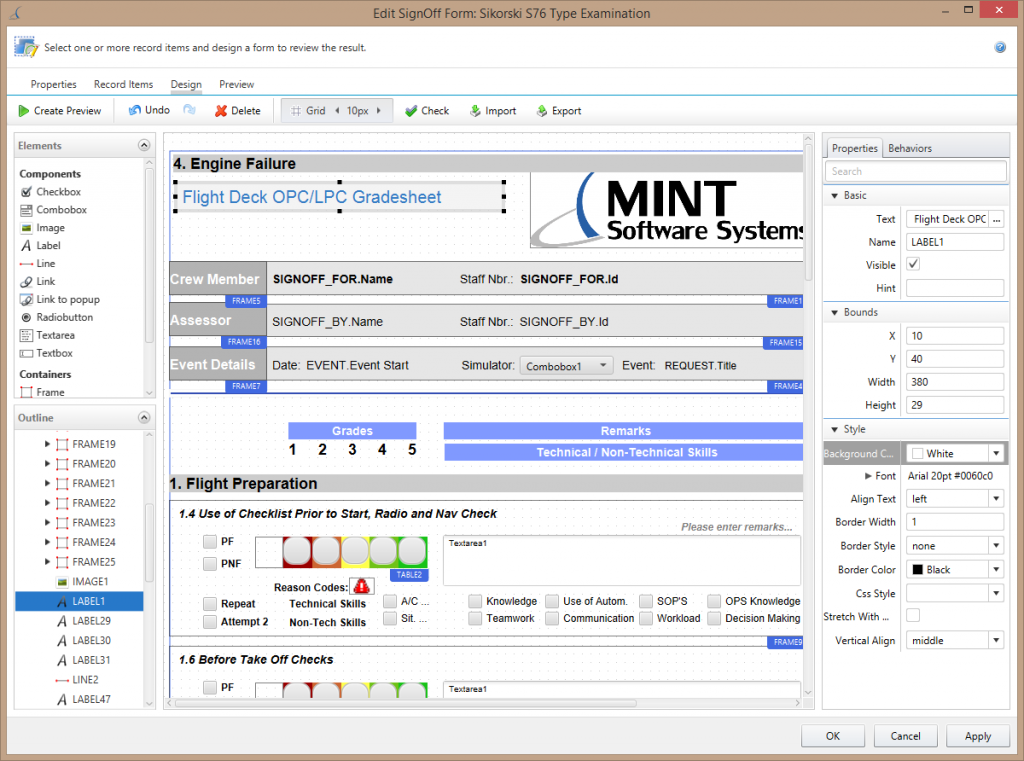Open the Vertical Align dropdown

995,640
